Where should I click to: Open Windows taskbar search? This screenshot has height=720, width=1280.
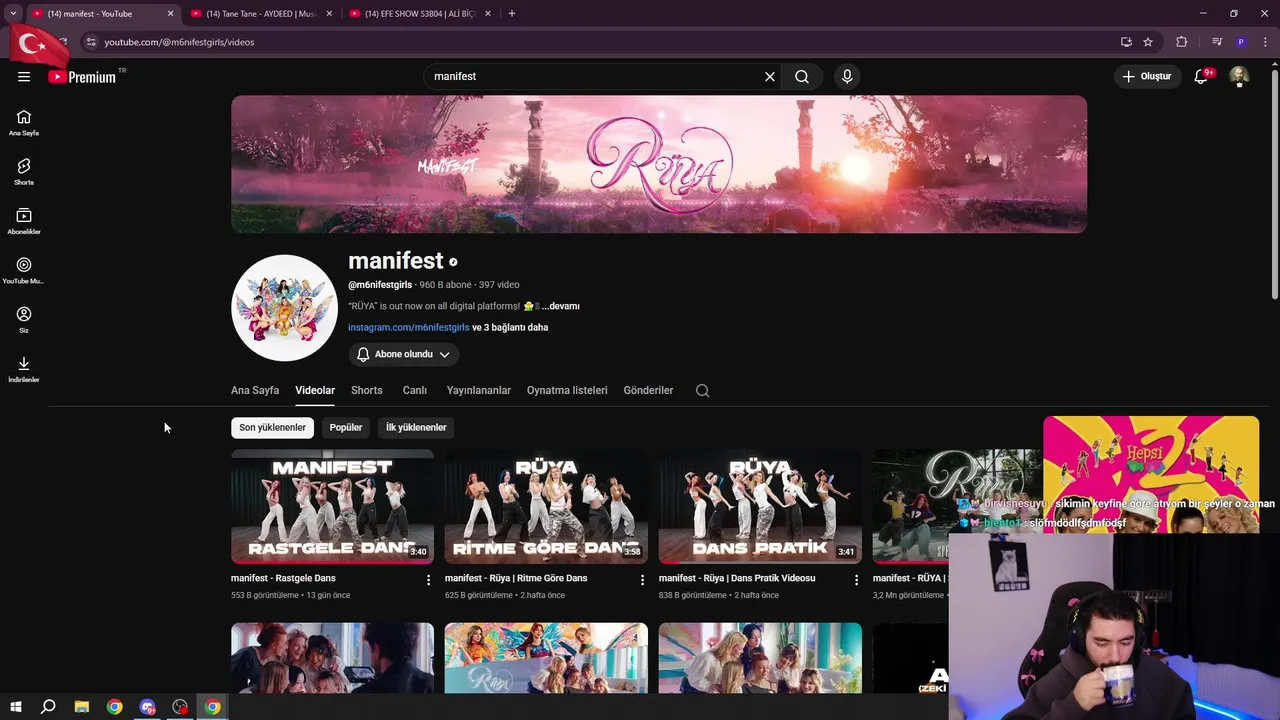(x=48, y=707)
